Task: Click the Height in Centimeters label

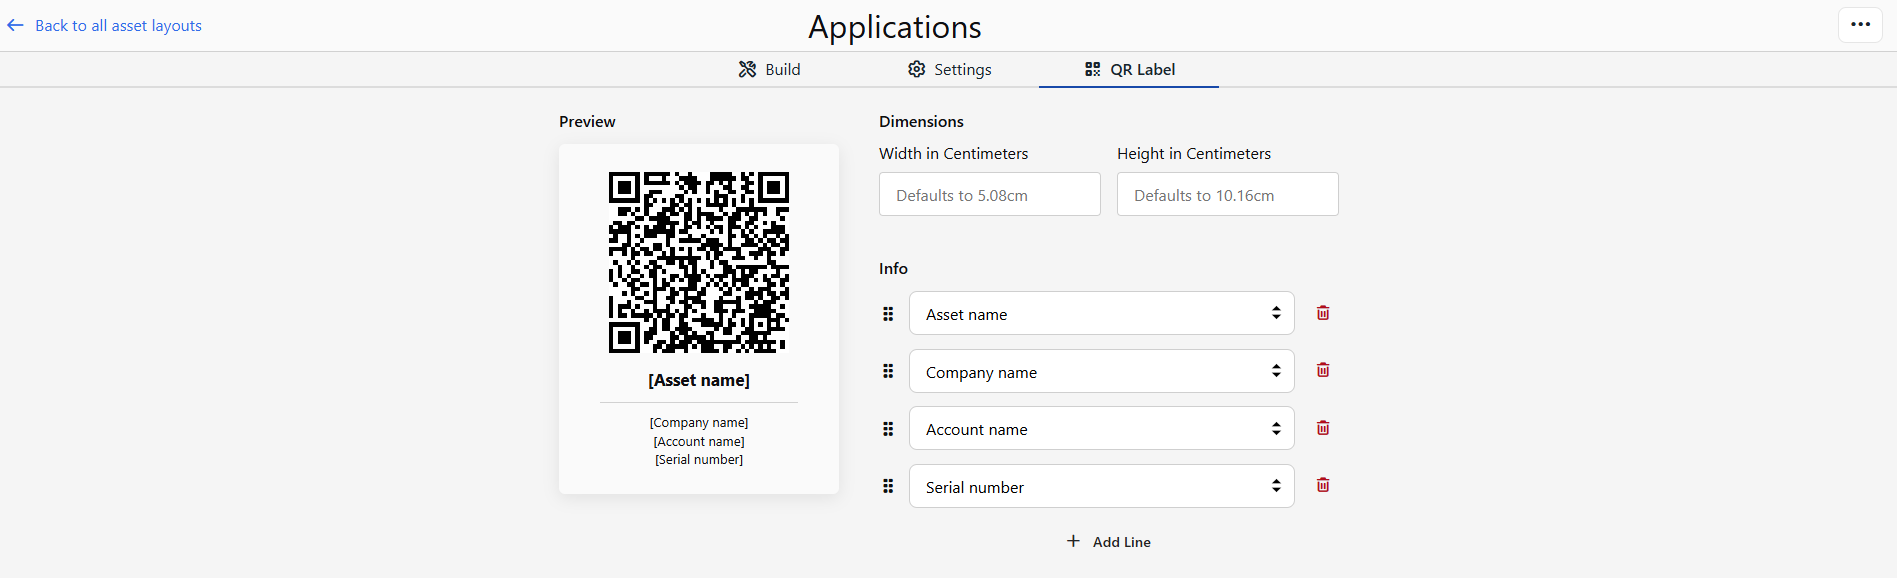Action: (1194, 153)
